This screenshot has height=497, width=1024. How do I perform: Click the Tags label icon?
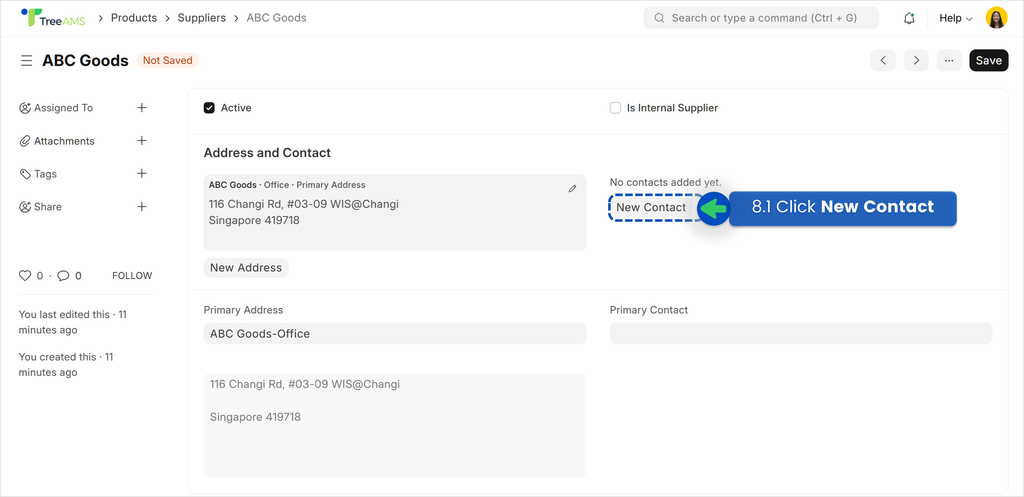click(x=25, y=174)
